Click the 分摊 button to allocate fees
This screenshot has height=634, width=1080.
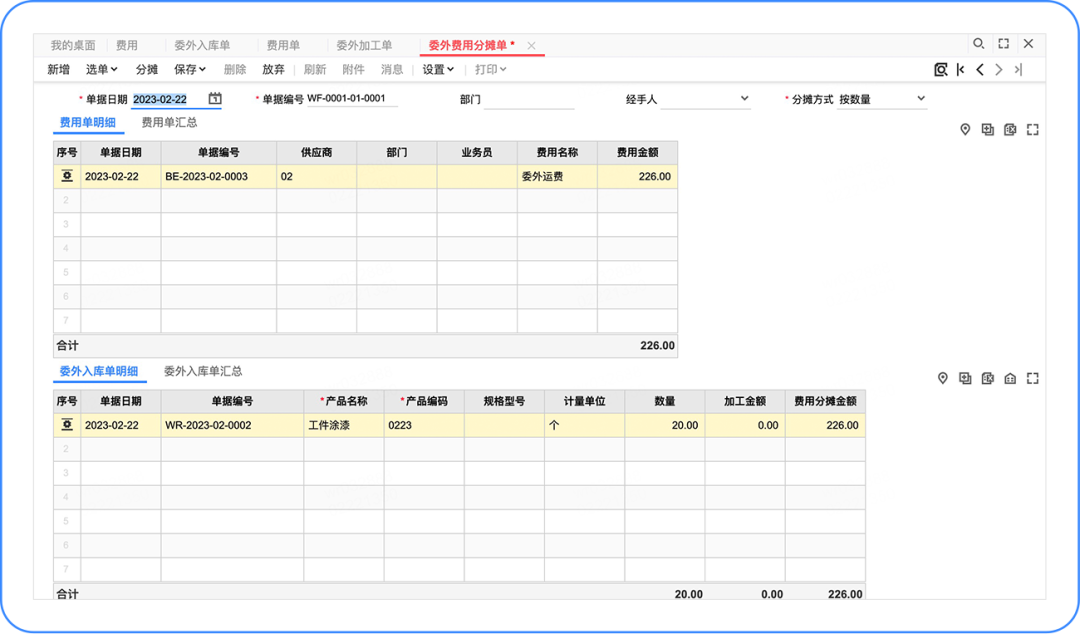coord(146,69)
